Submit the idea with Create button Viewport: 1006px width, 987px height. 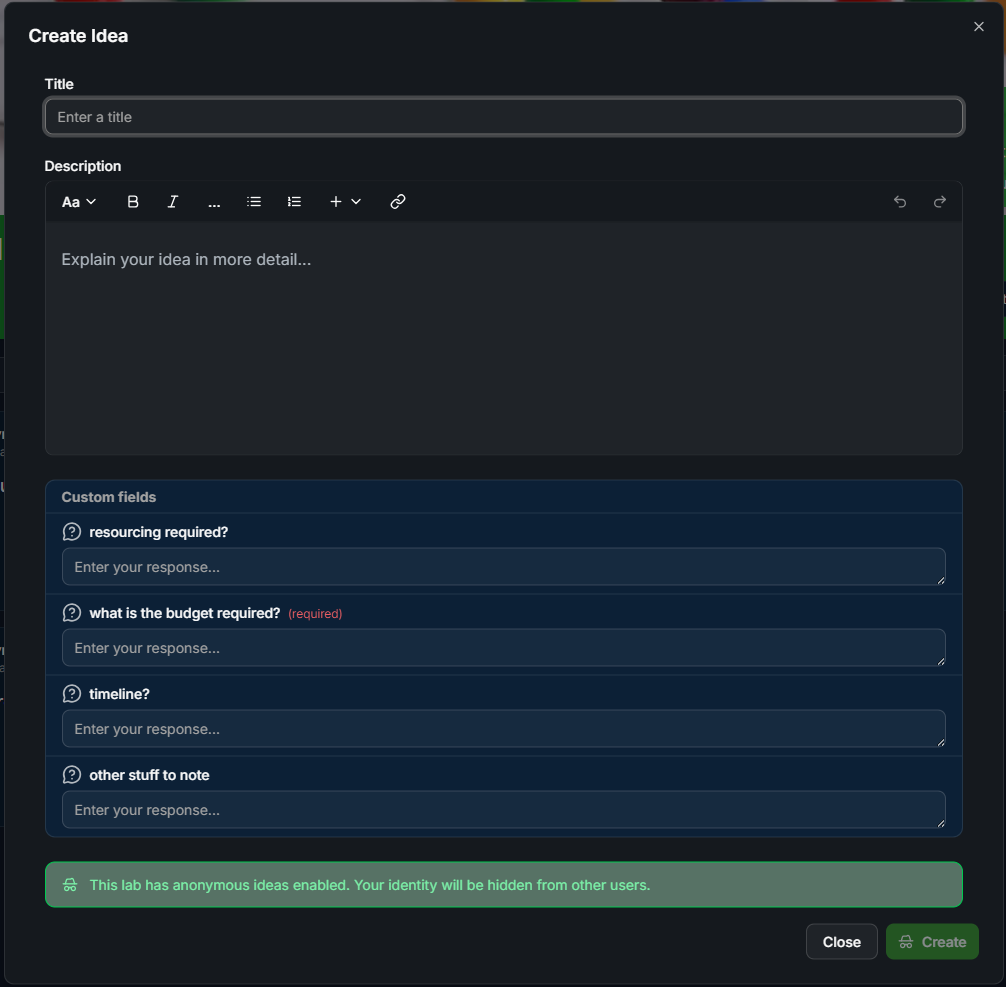pos(932,941)
